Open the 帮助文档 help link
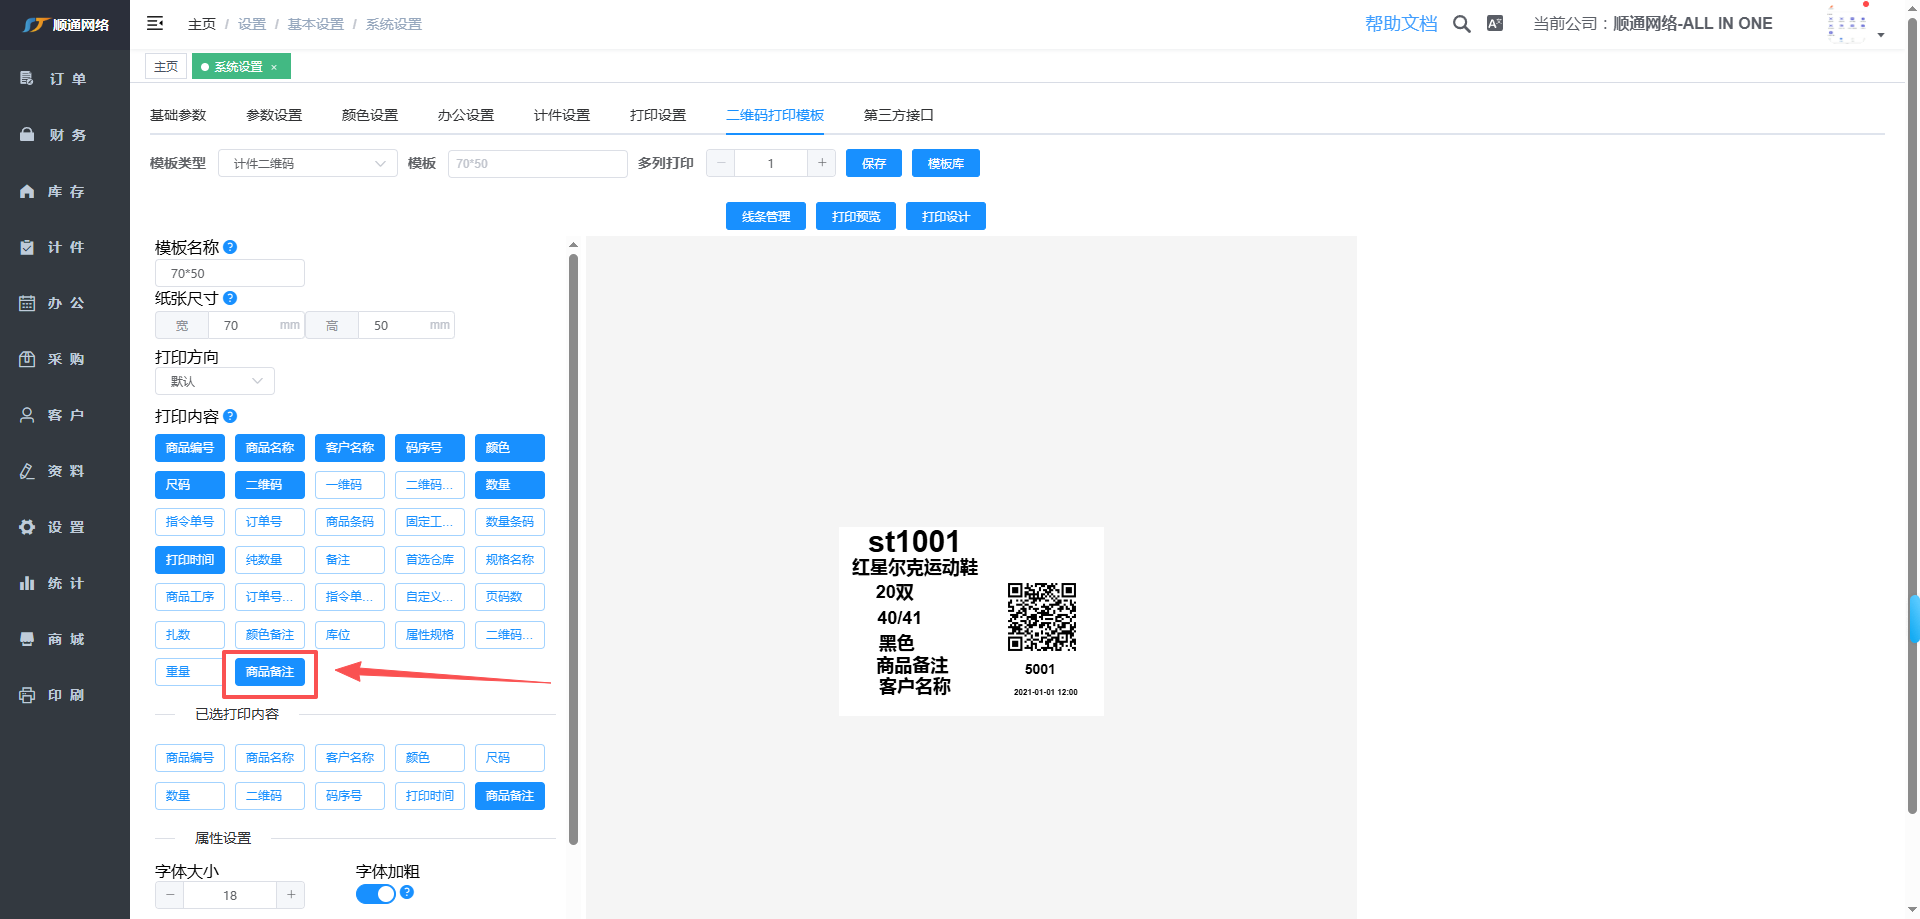 (1401, 24)
